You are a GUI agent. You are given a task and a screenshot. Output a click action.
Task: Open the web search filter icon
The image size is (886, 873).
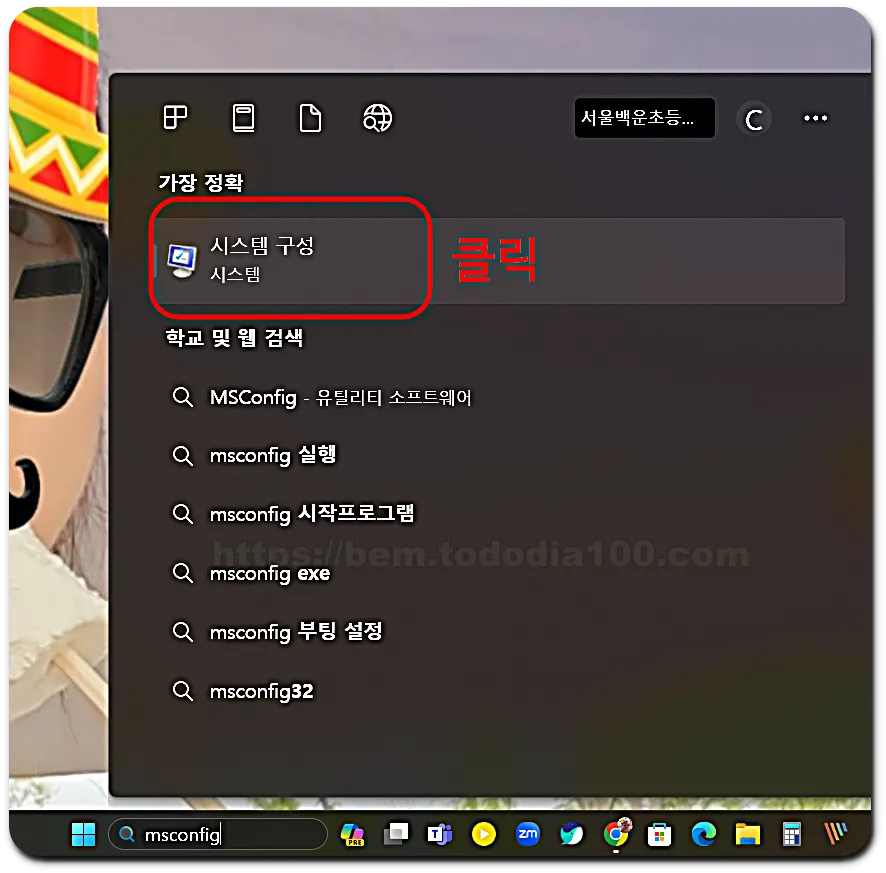click(x=377, y=117)
